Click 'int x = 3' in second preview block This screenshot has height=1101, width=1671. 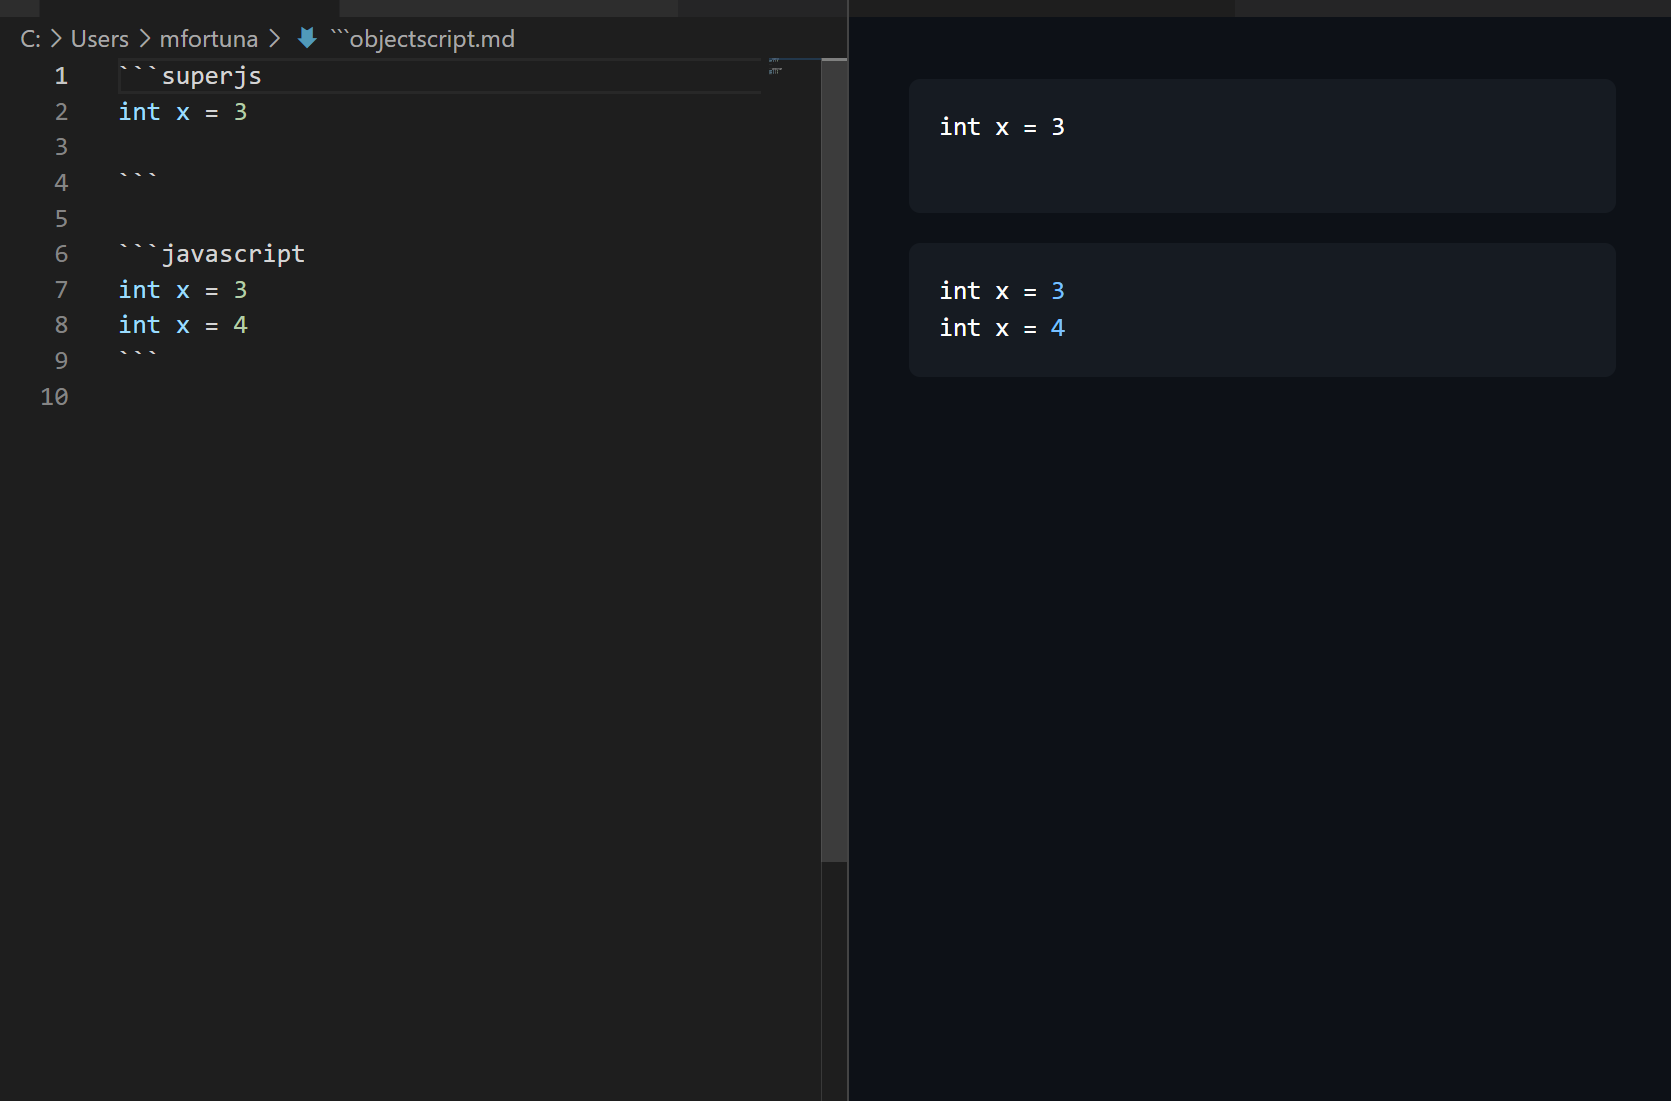[x=1002, y=291]
